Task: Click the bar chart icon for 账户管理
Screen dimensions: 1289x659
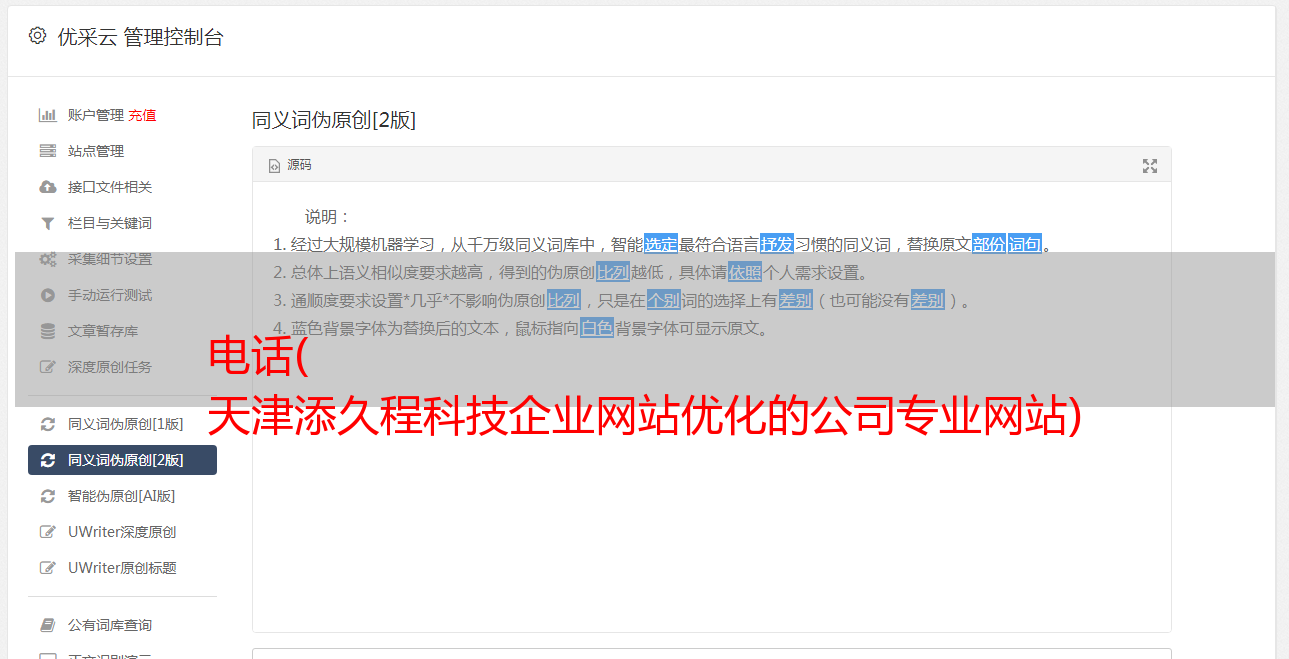Action: [47, 115]
